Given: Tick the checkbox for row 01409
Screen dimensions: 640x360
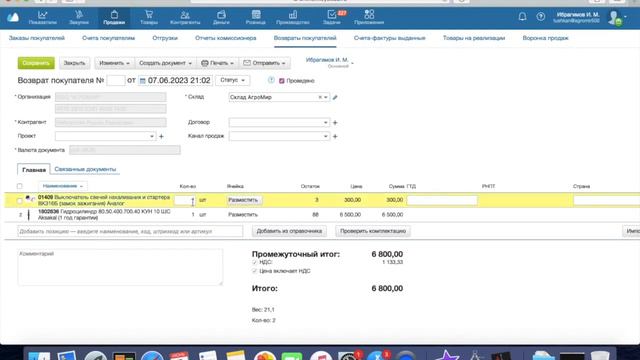Looking at the screenshot, I should (x=20, y=200).
